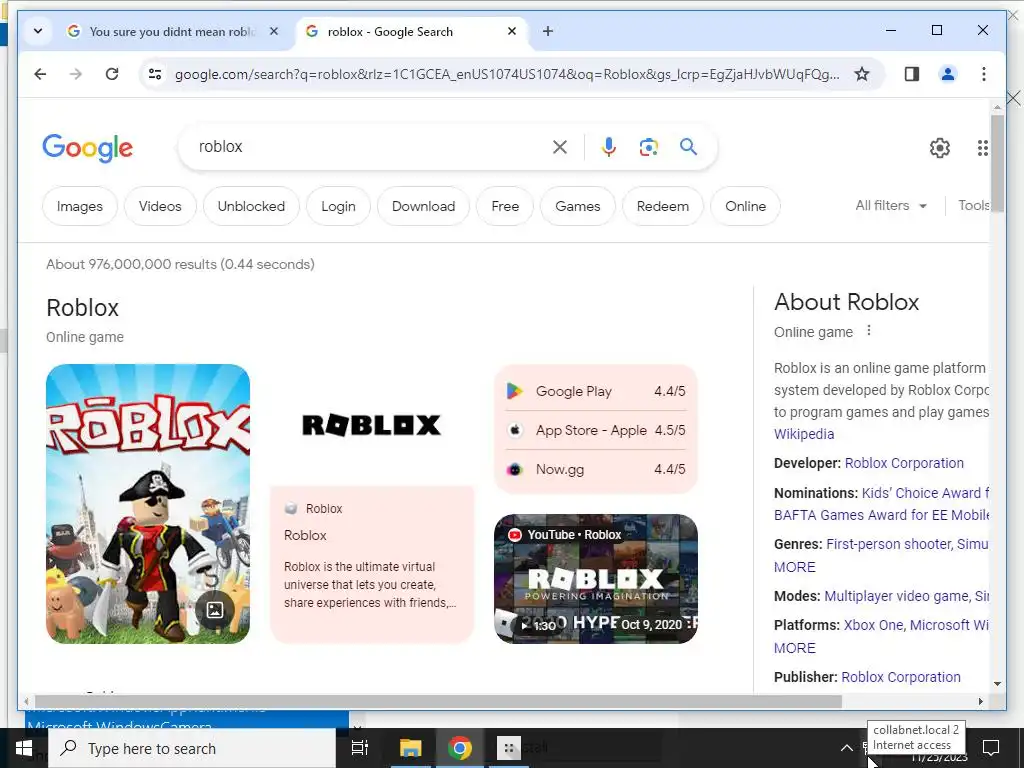
Task: Expand the All filters dropdown
Action: click(891, 206)
